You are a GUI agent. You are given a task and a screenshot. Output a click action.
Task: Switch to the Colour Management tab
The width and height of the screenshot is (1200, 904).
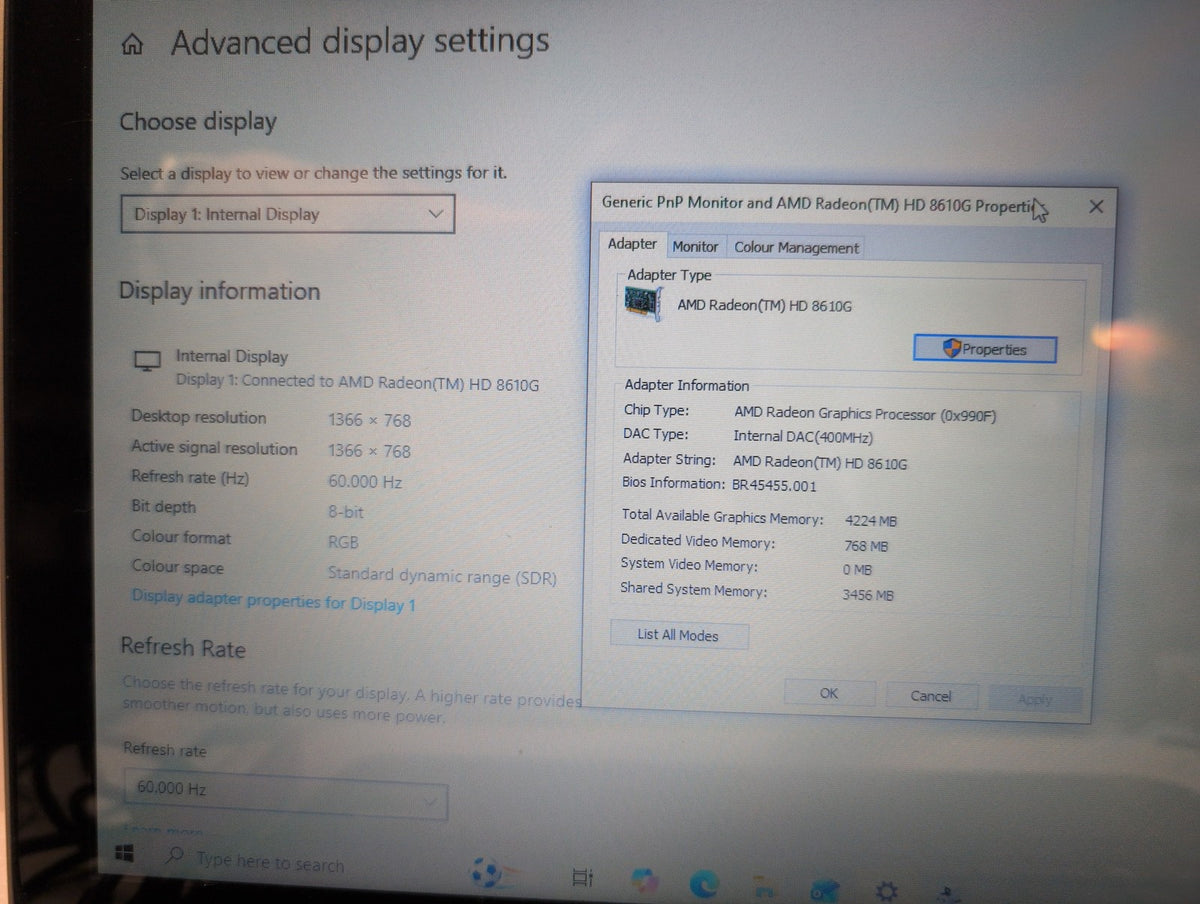[x=796, y=248]
